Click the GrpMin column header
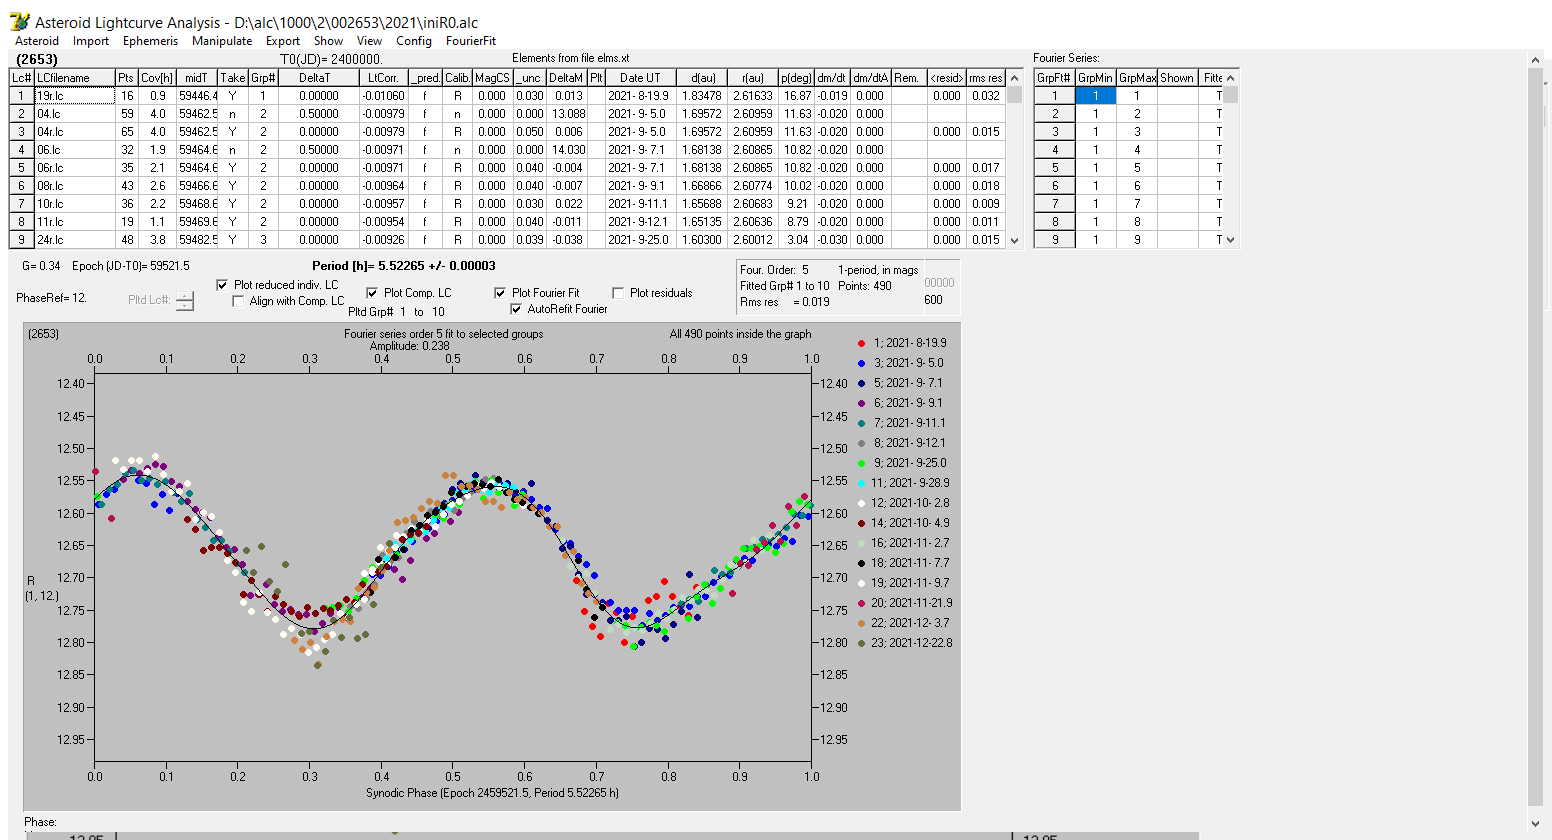 tap(1095, 78)
